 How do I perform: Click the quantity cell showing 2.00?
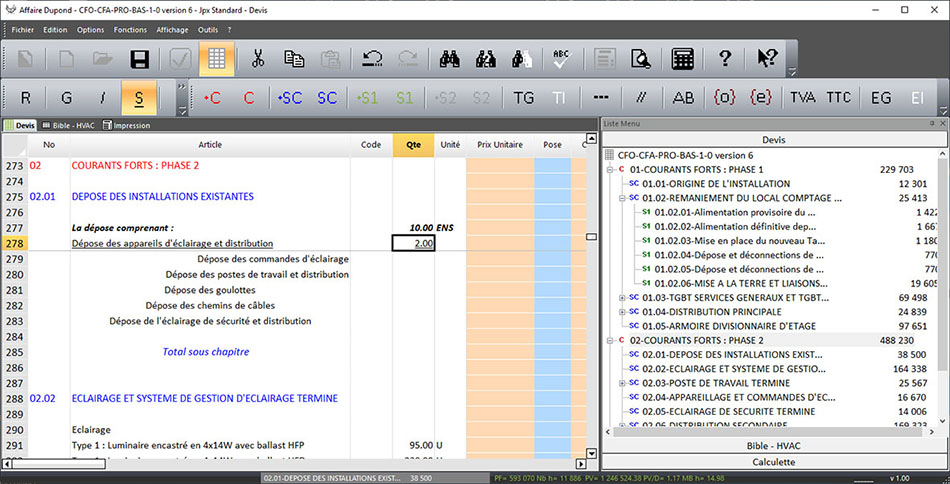tap(413, 244)
